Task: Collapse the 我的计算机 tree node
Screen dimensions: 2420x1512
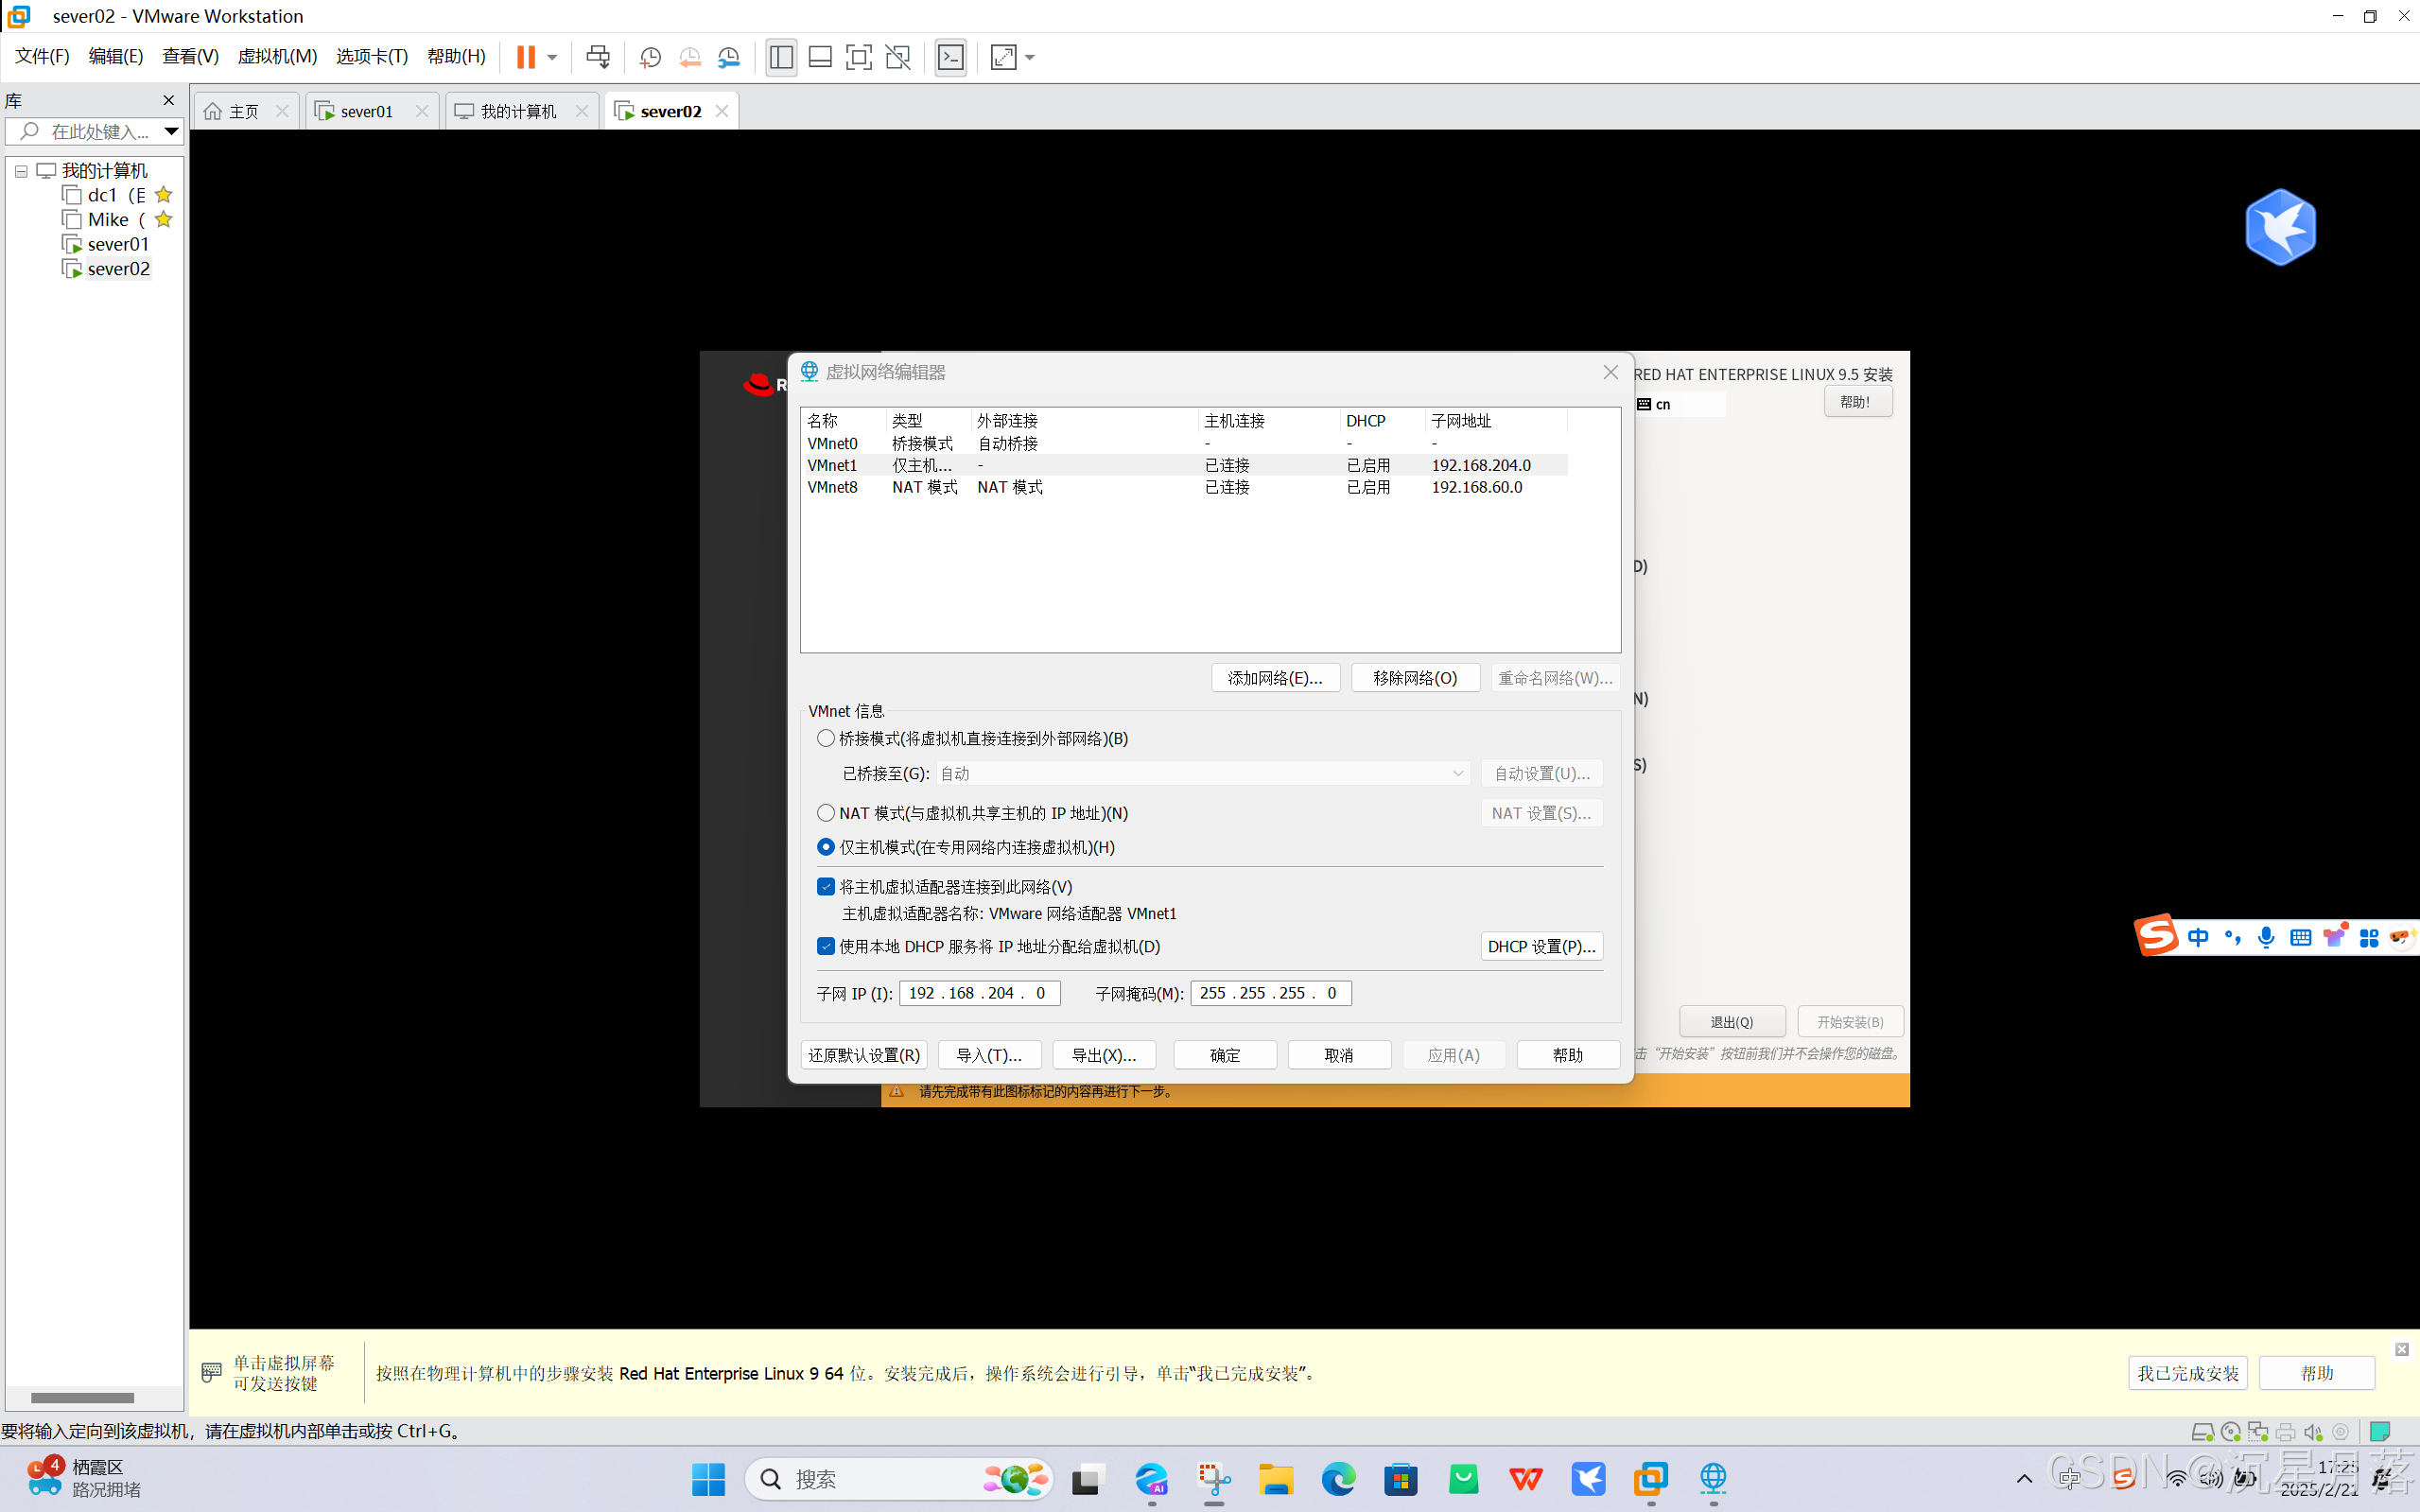Action: tap(21, 171)
